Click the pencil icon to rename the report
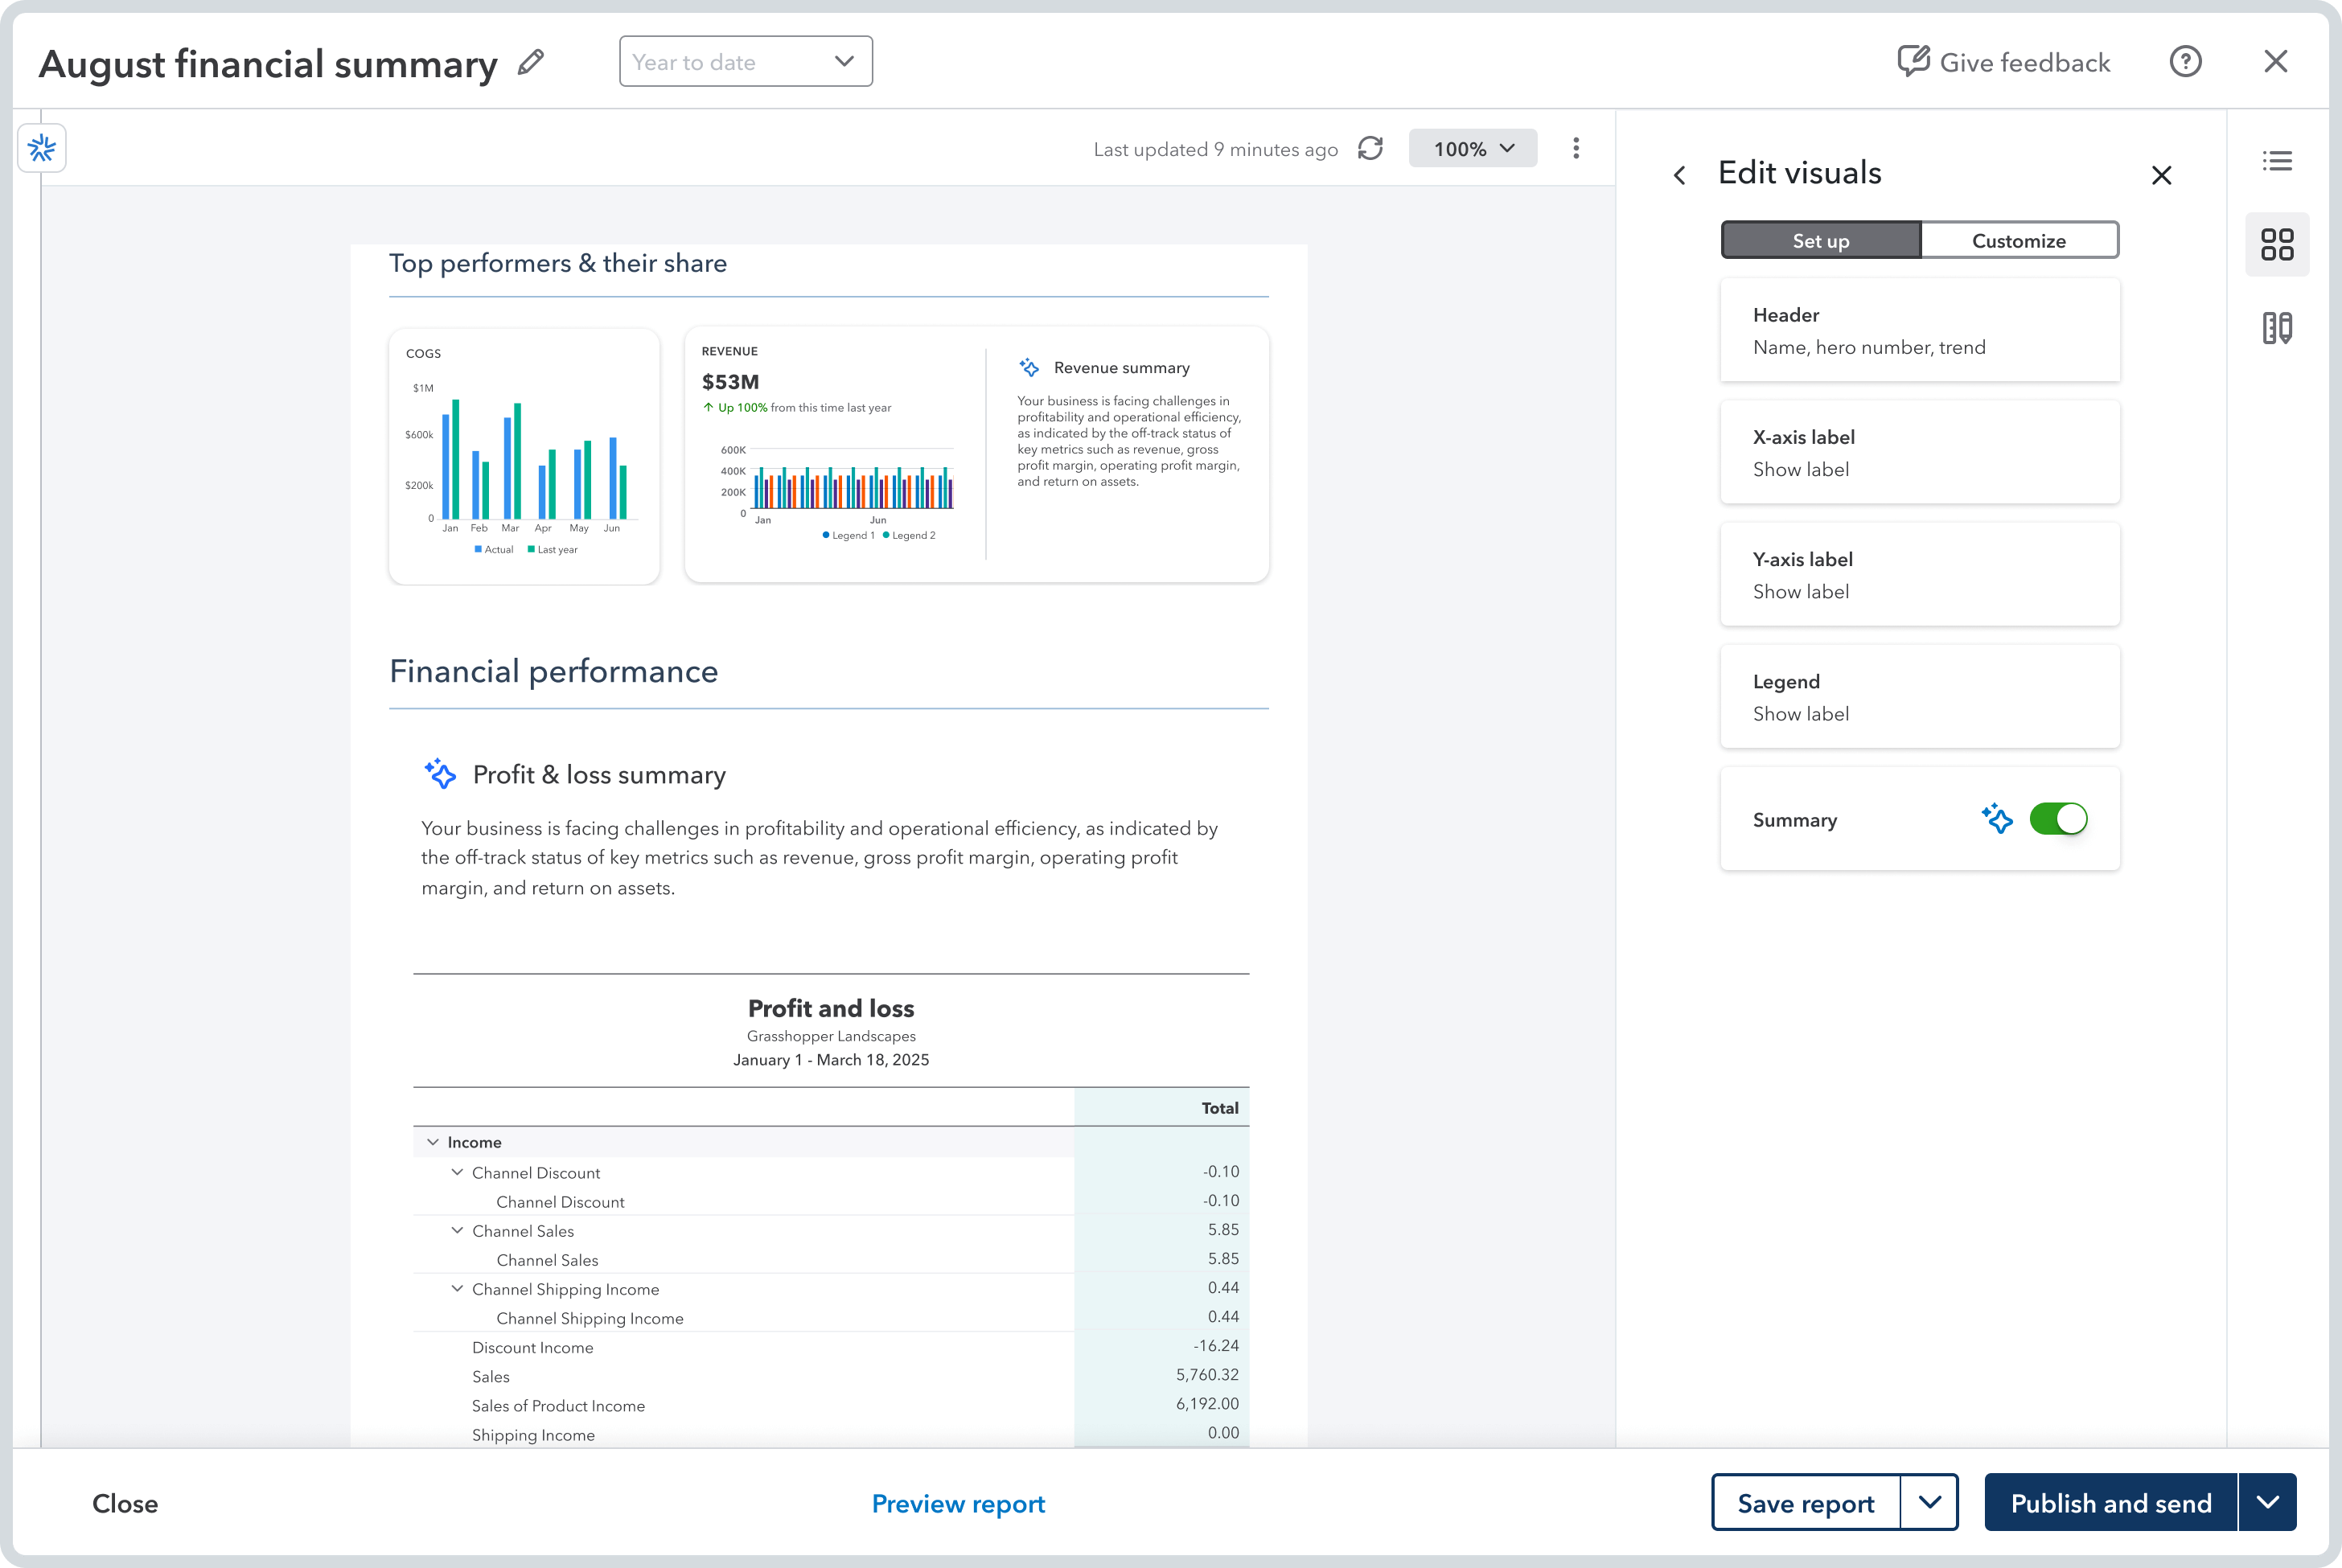Image resolution: width=2342 pixels, height=1568 pixels. (x=530, y=62)
